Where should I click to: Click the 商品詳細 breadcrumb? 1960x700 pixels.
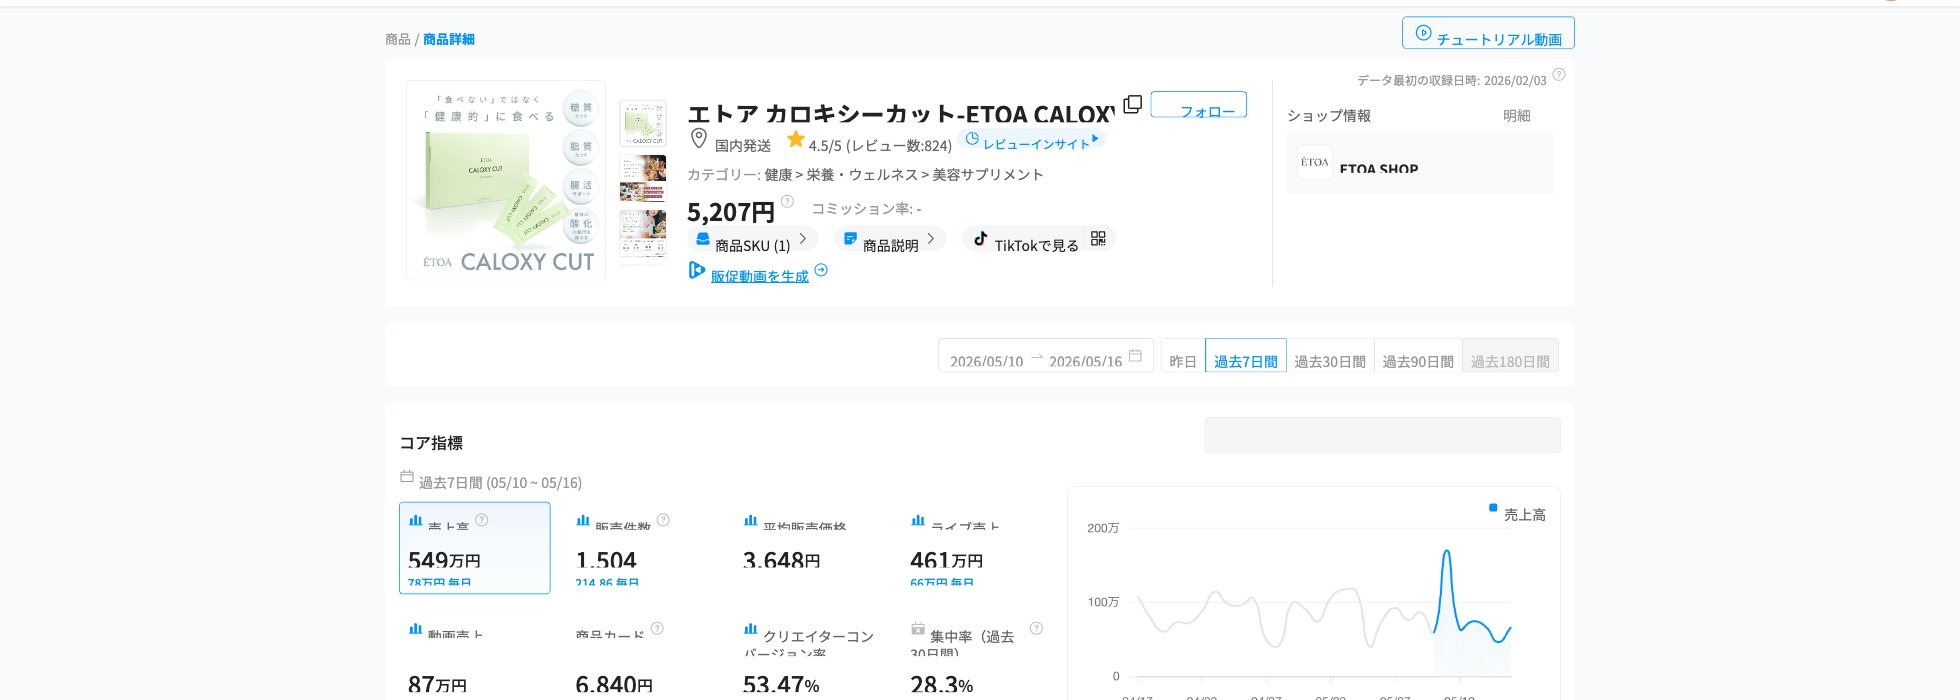pos(449,39)
